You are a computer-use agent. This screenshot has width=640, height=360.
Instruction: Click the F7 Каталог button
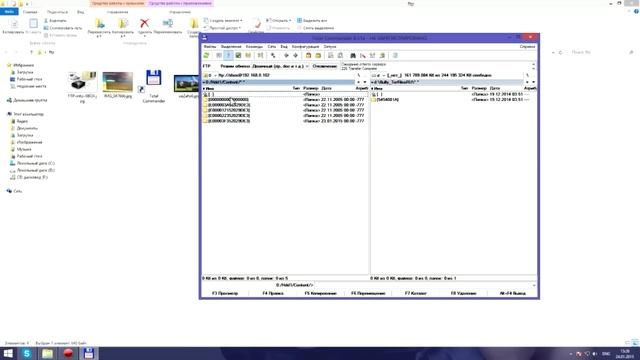[x=416, y=293]
